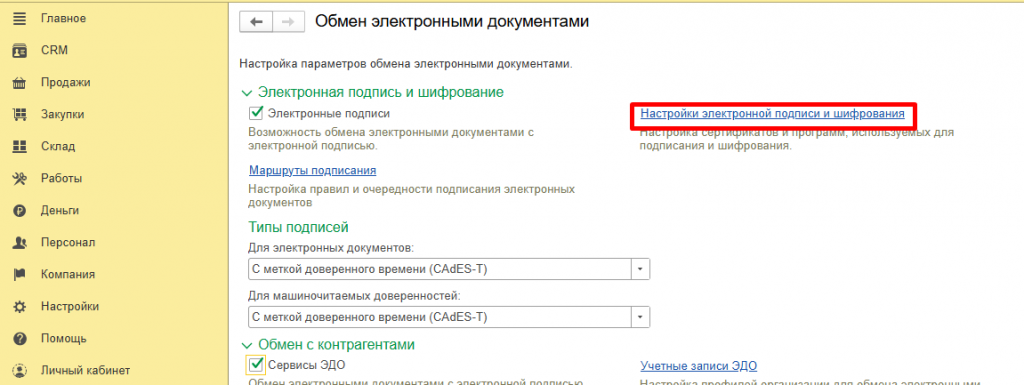Image resolution: width=1024 pixels, height=385 pixels.
Task: Collapse the Обмен с контрагентами section
Action: coord(246,345)
